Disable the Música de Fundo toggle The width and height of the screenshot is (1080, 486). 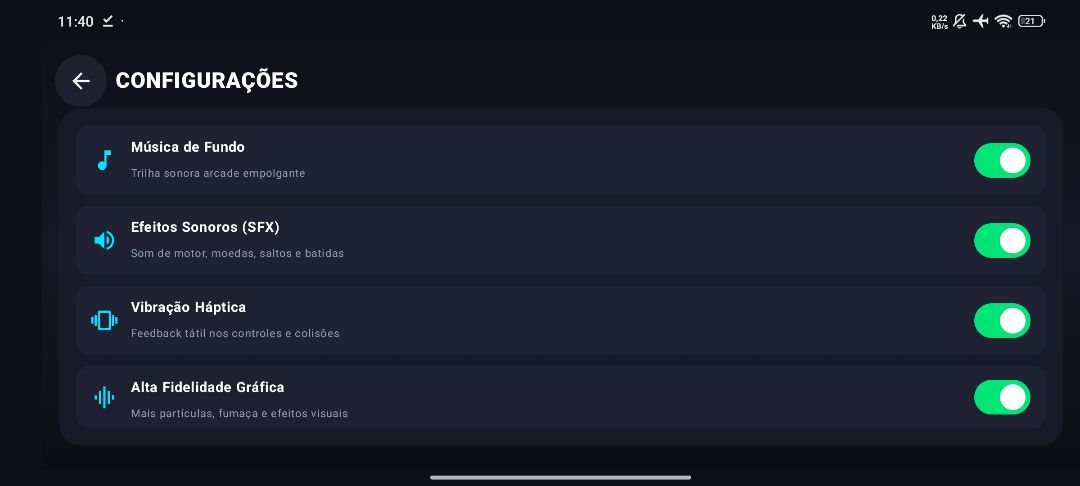[1001, 160]
